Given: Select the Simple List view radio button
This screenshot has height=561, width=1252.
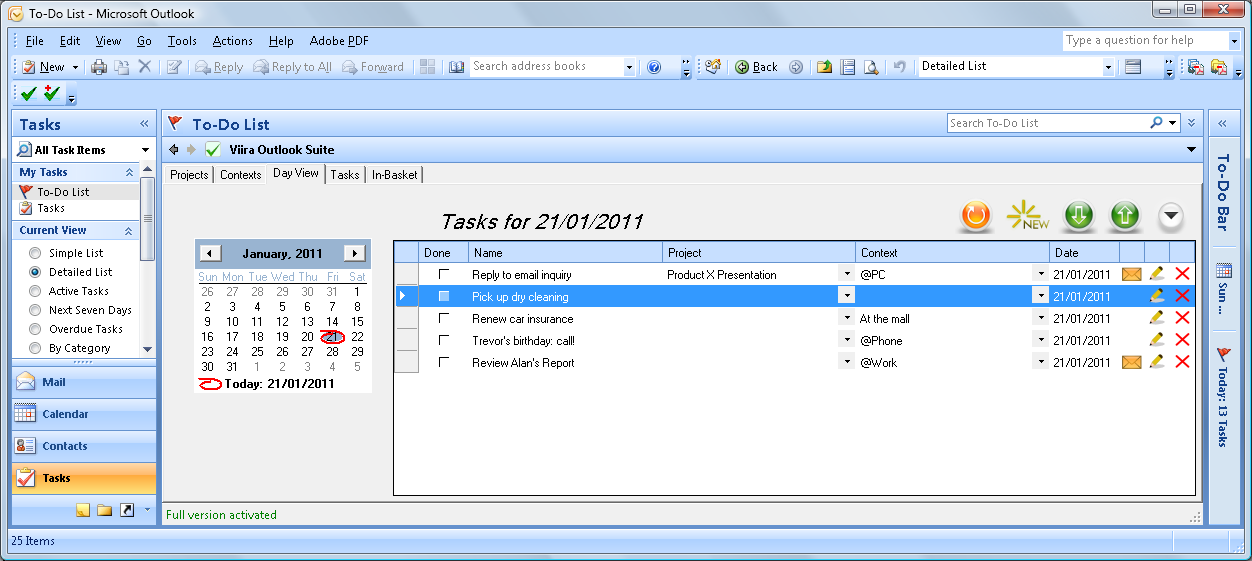Looking at the screenshot, I should coord(35,253).
